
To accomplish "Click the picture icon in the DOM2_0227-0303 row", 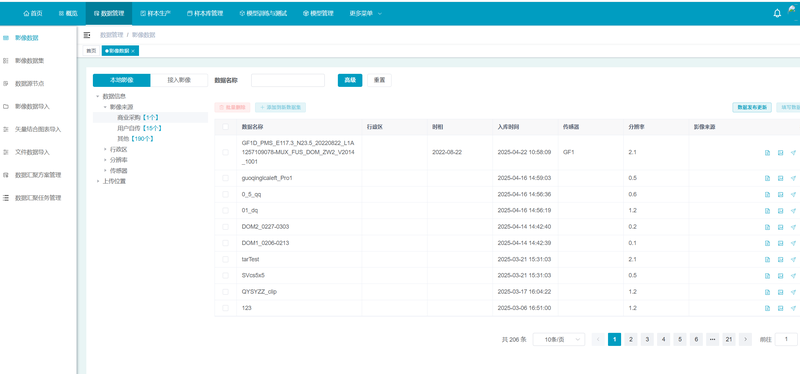I will (x=780, y=227).
